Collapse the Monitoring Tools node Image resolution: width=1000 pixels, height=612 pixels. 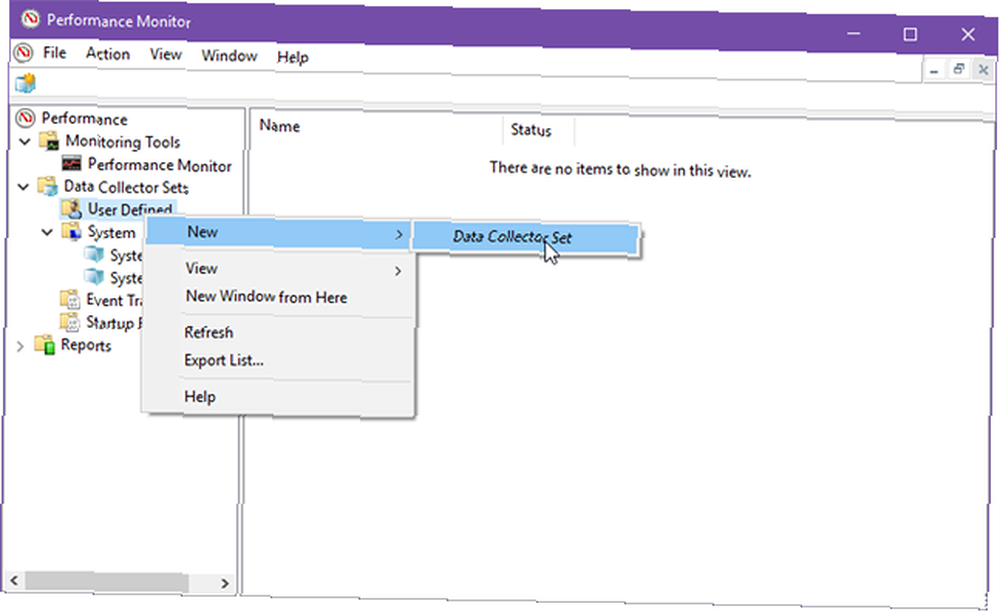(x=25, y=142)
